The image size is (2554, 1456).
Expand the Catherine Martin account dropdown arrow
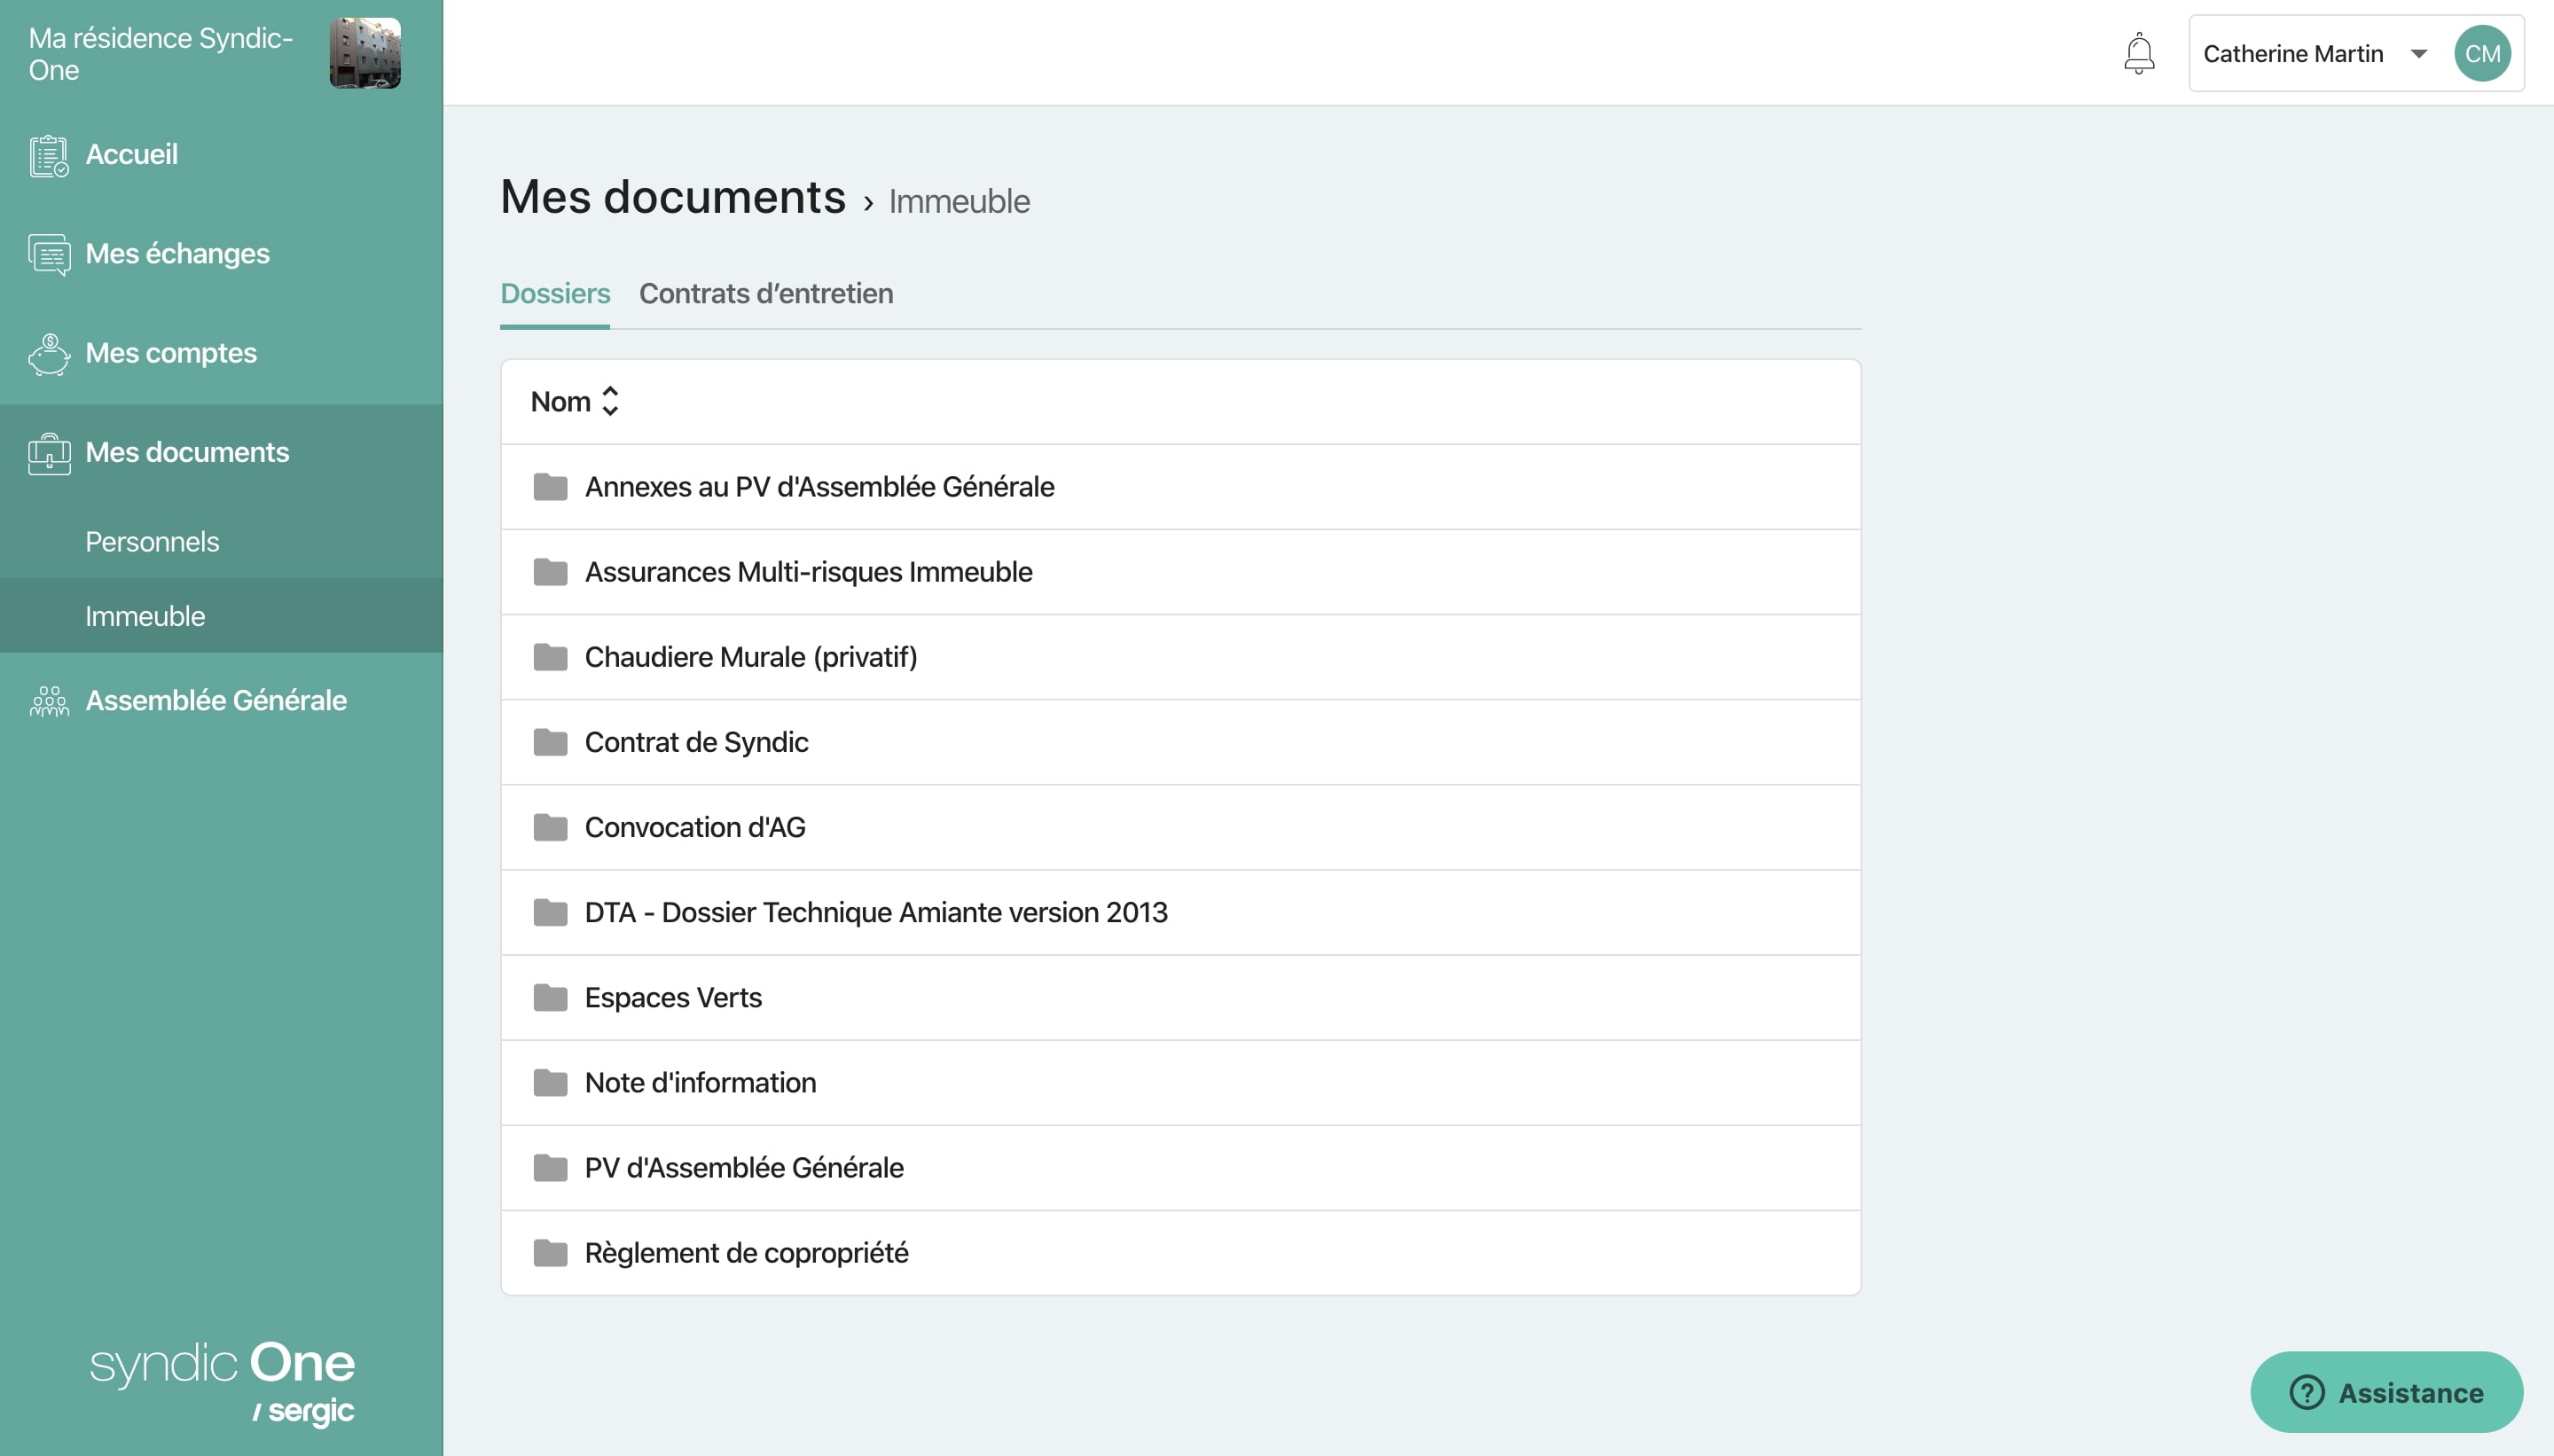tap(2418, 54)
